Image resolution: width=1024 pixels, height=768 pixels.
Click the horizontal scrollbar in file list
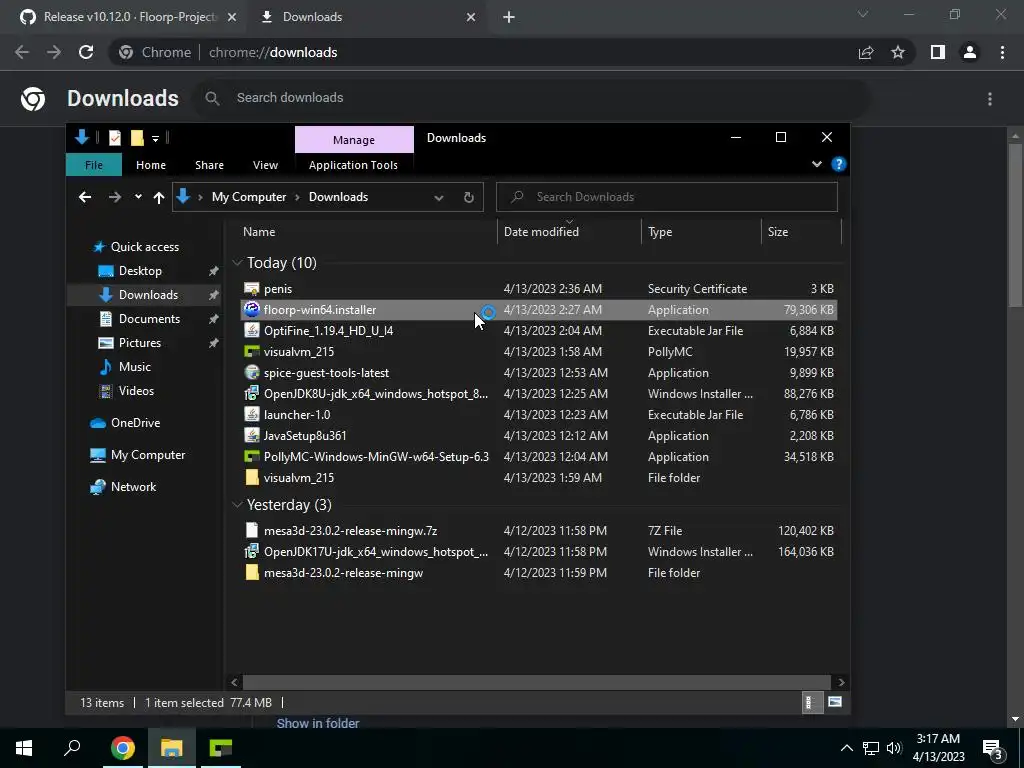(x=536, y=682)
